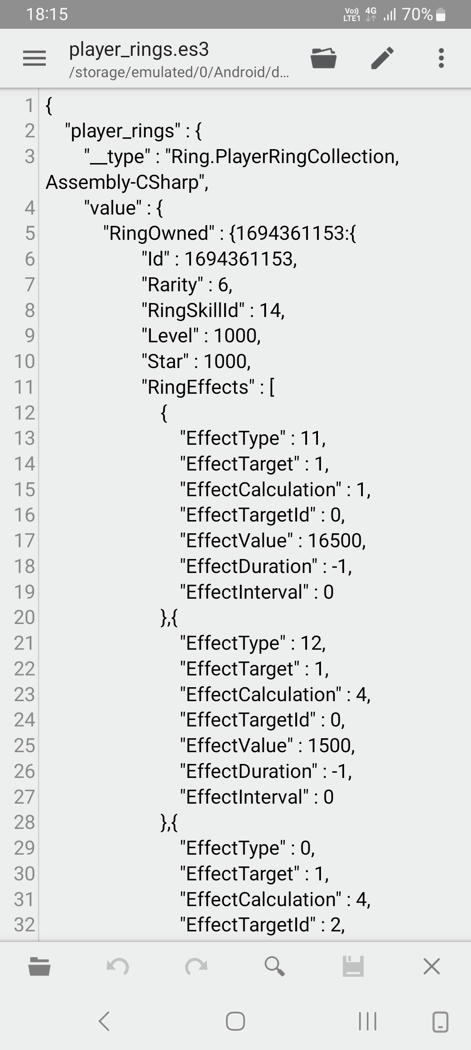The width and height of the screenshot is (471, 1050).
Task: Click the redo arrow icon
Action: [196, 966]
